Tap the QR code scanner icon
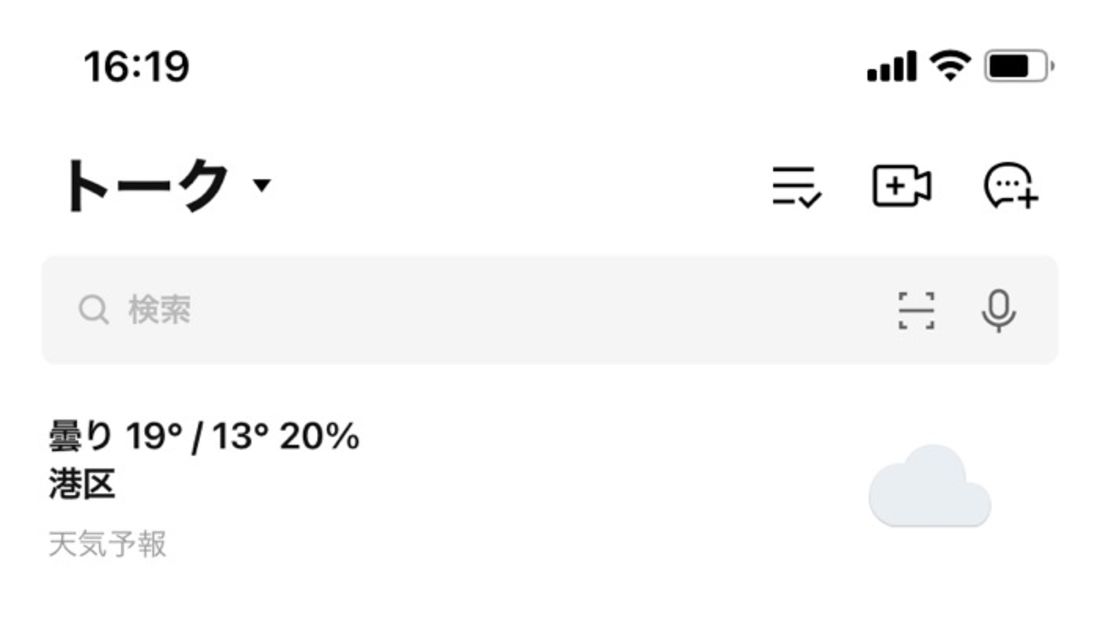Viewport: 1100px width, 624px height. click(x=916, y=310)
